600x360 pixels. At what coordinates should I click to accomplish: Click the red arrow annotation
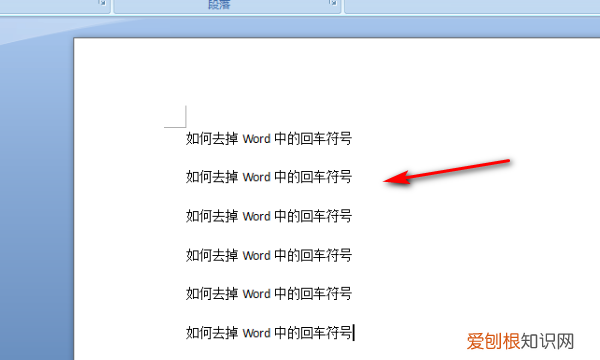tap(447, 172)
